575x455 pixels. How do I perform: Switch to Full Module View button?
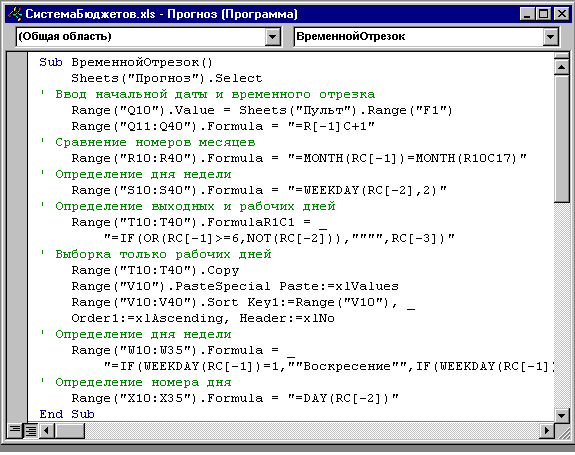point(31,430)
